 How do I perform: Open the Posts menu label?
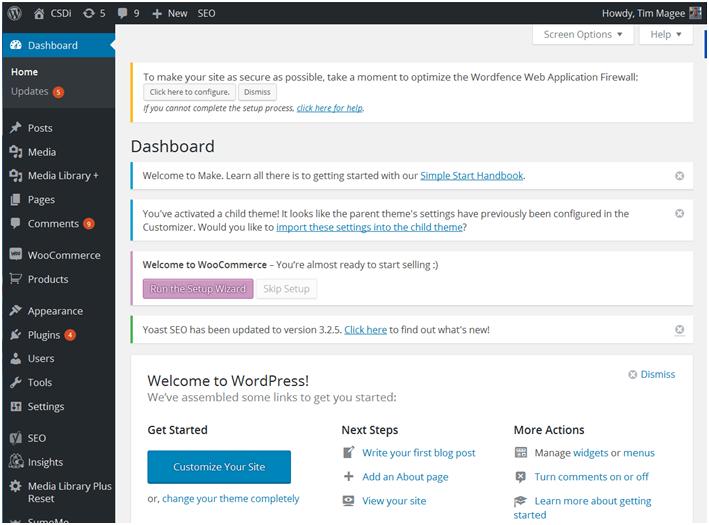click(40, 128)
